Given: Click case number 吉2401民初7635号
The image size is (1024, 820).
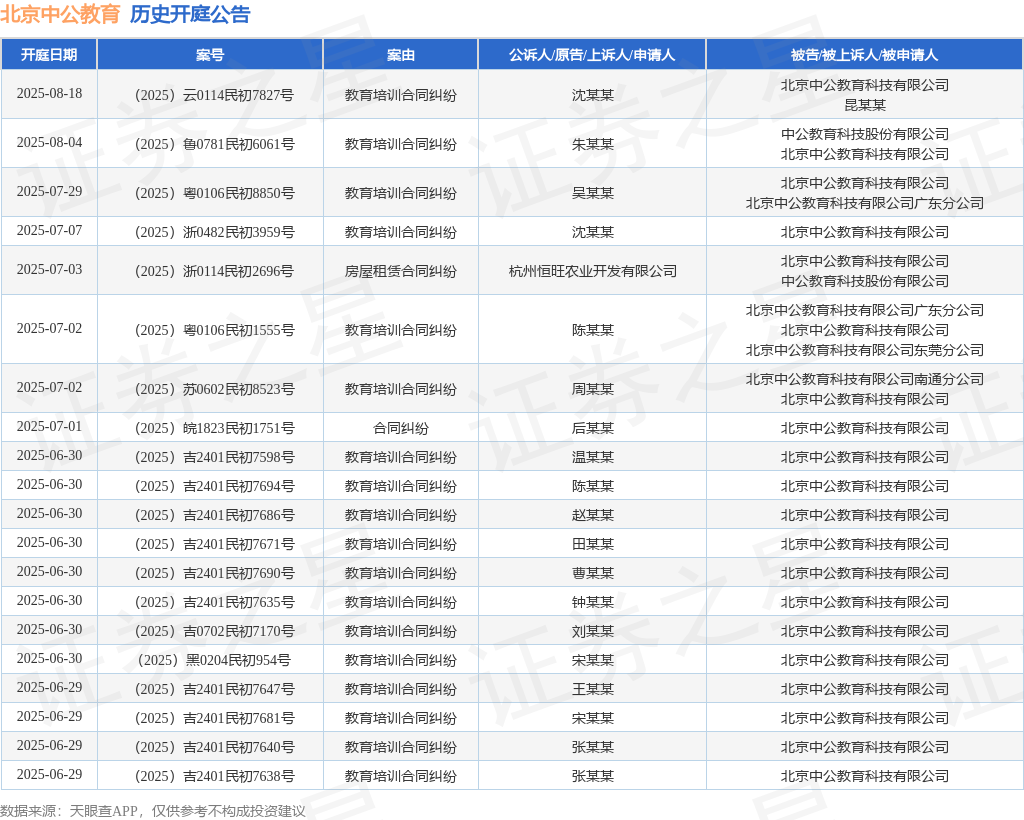Looking at the screenshot, I should (214, 603).
